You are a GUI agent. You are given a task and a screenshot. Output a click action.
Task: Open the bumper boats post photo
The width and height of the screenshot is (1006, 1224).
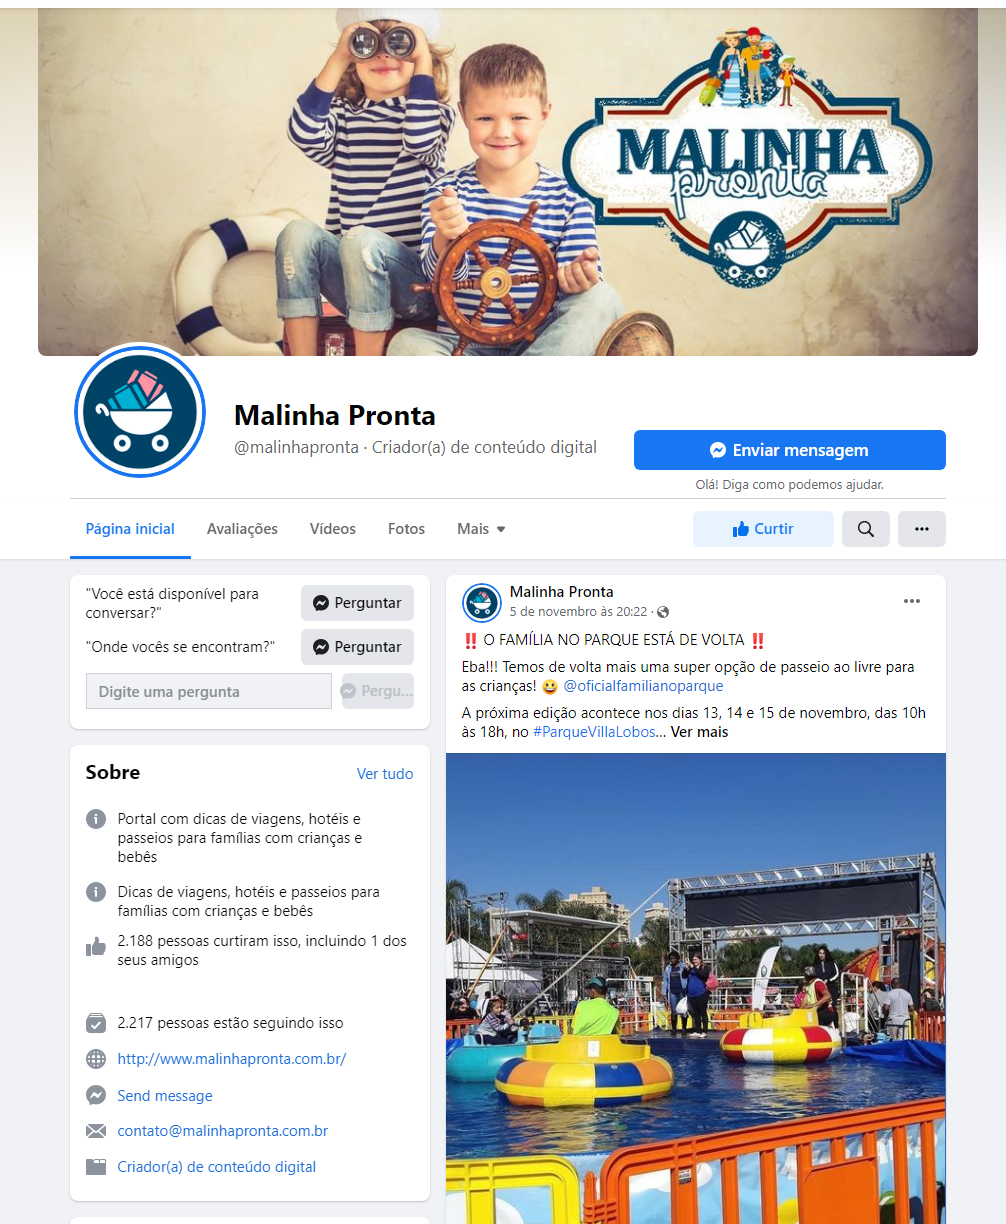tap(696, 988)
